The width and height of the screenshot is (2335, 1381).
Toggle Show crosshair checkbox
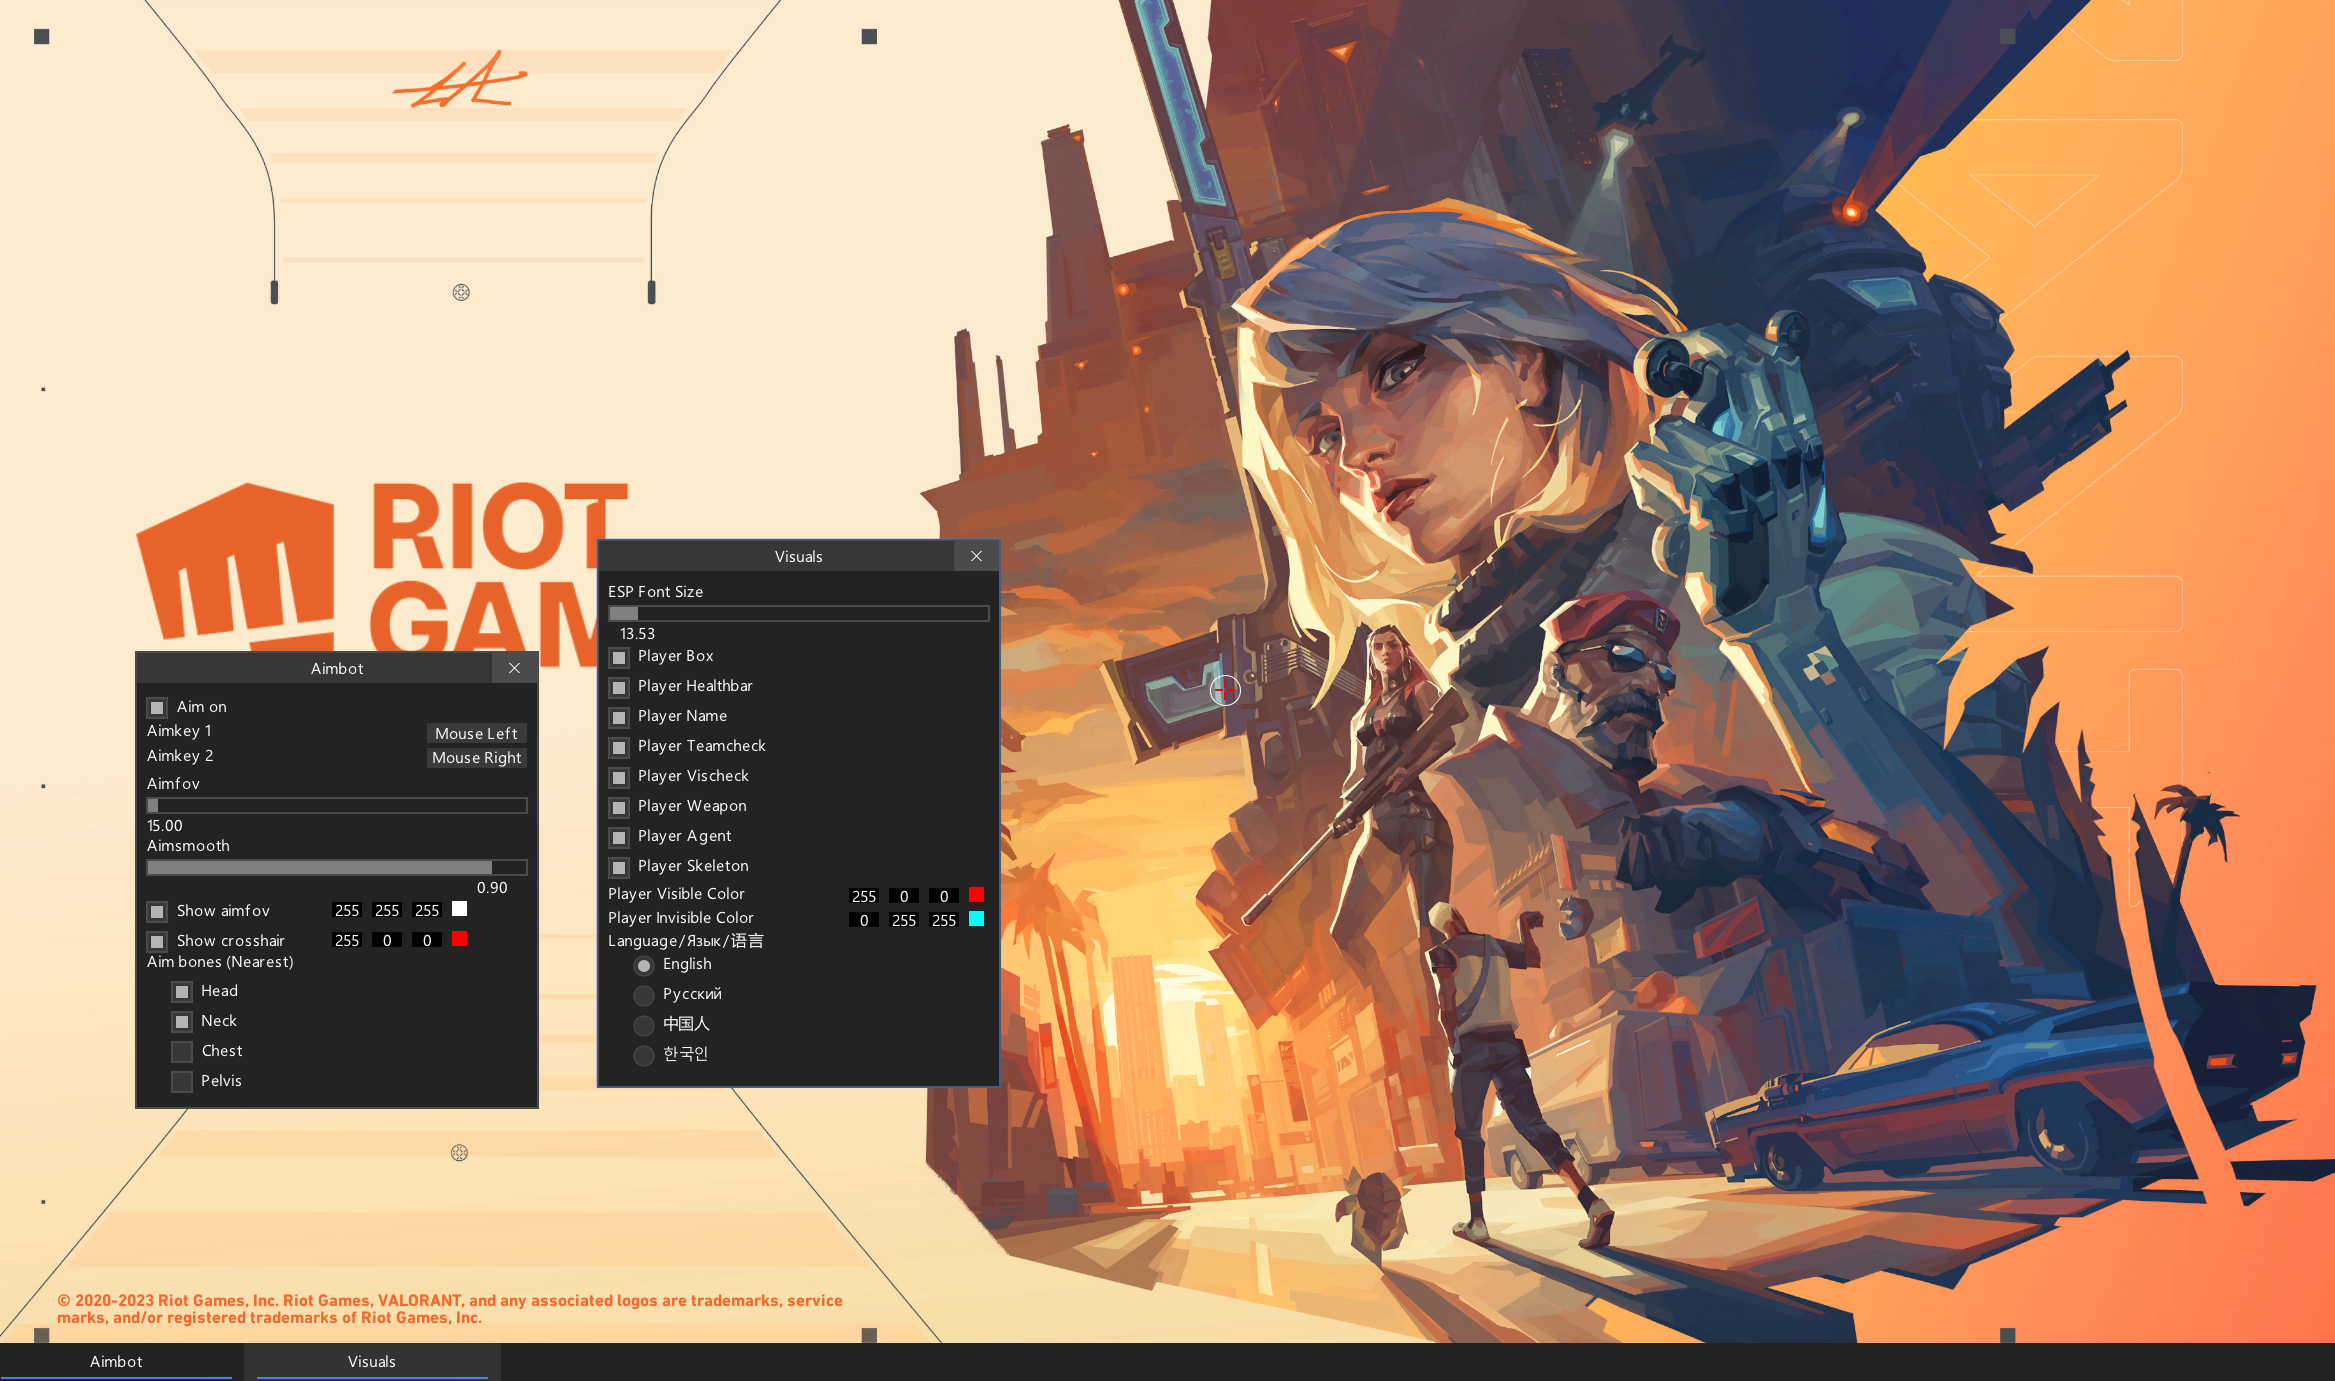(x=157, y=942)
